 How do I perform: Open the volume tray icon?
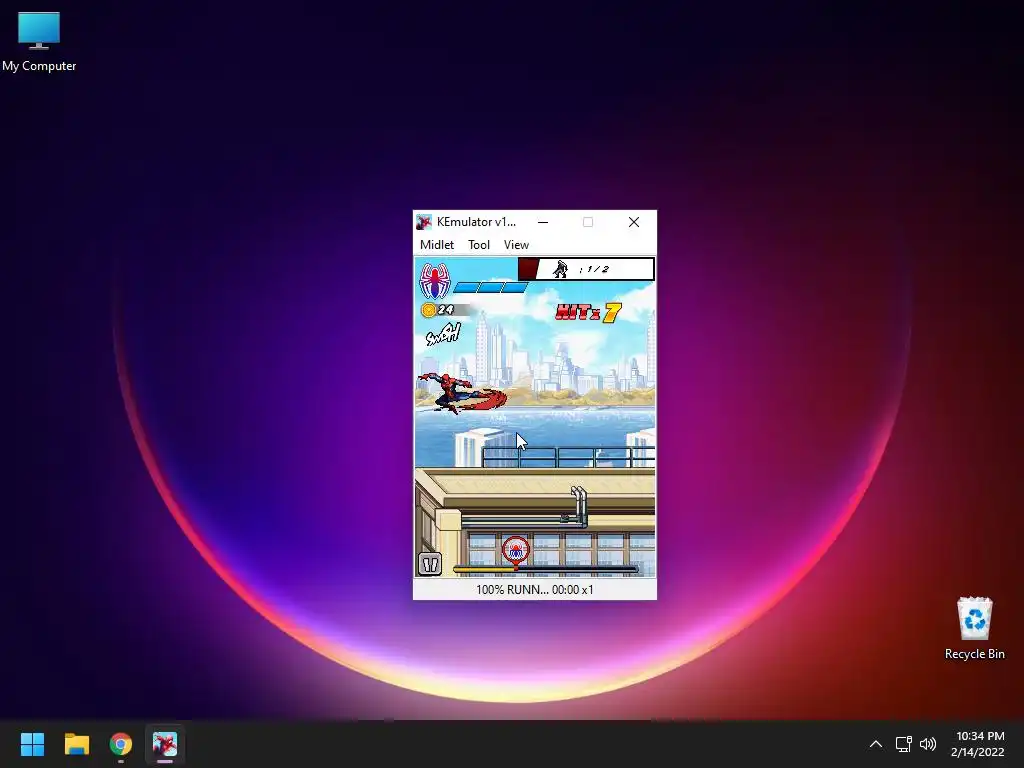click(927, 744)
